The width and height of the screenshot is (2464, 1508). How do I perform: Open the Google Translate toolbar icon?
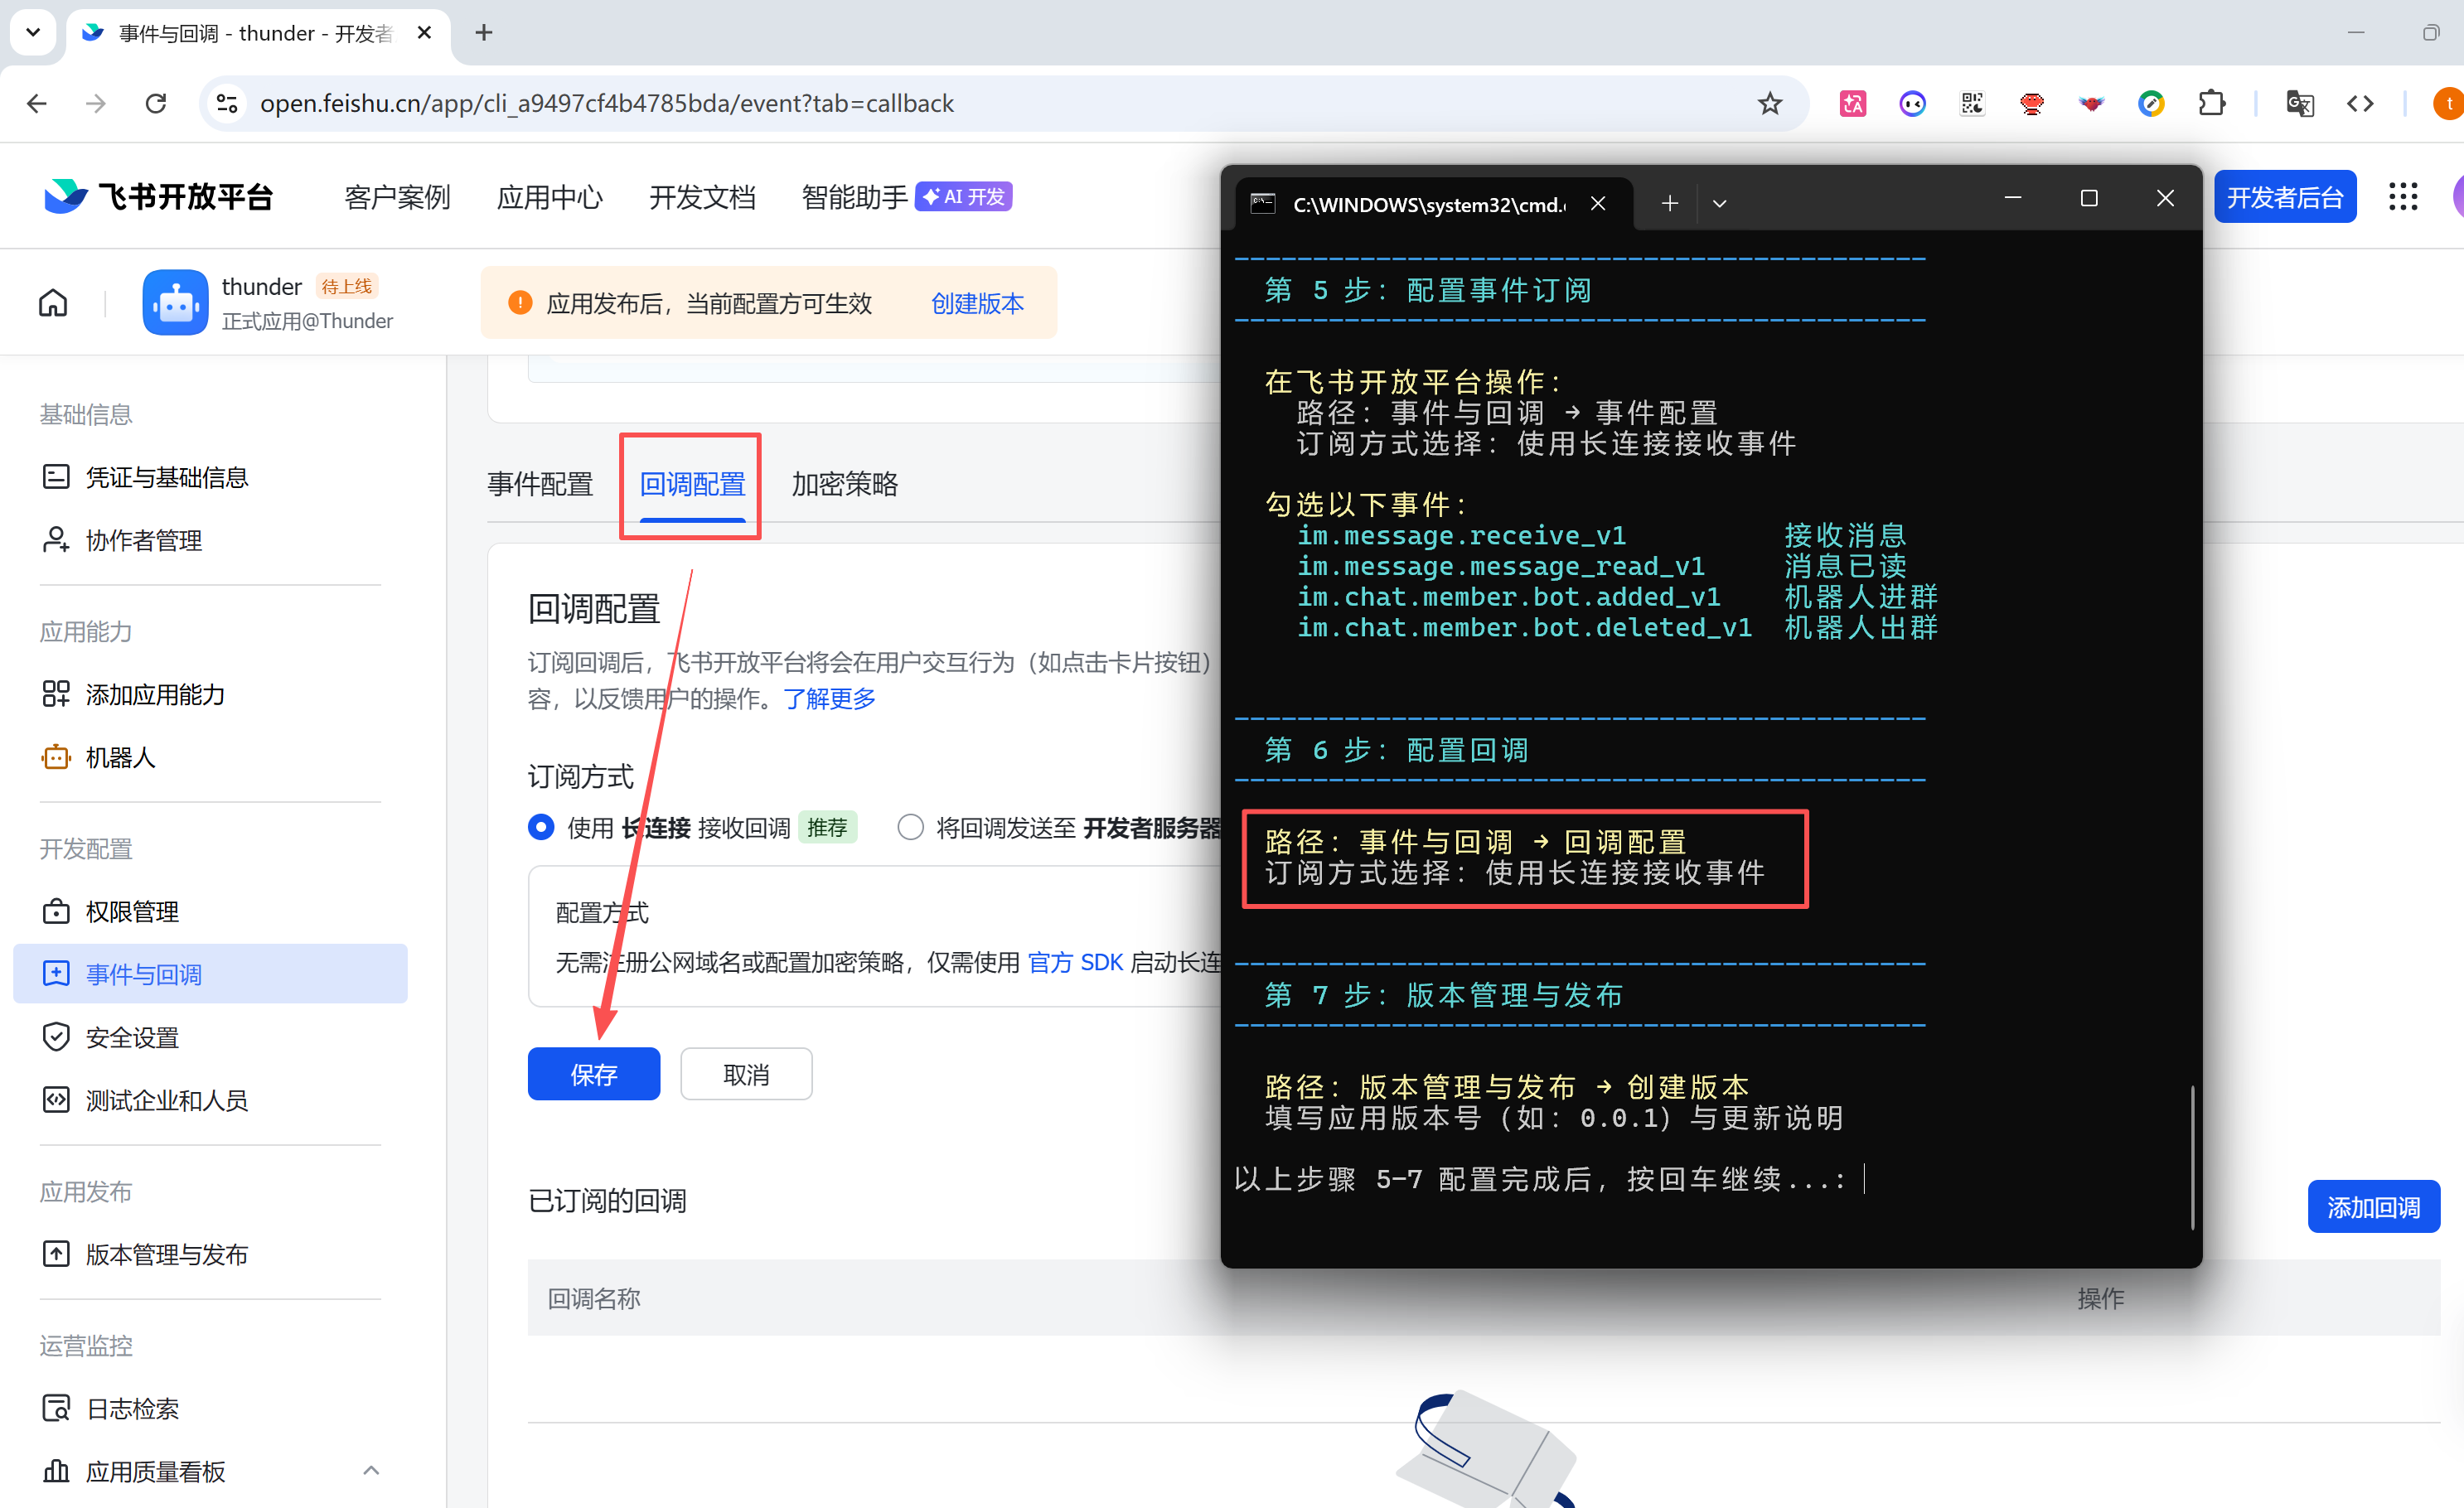coord(2299,103)
